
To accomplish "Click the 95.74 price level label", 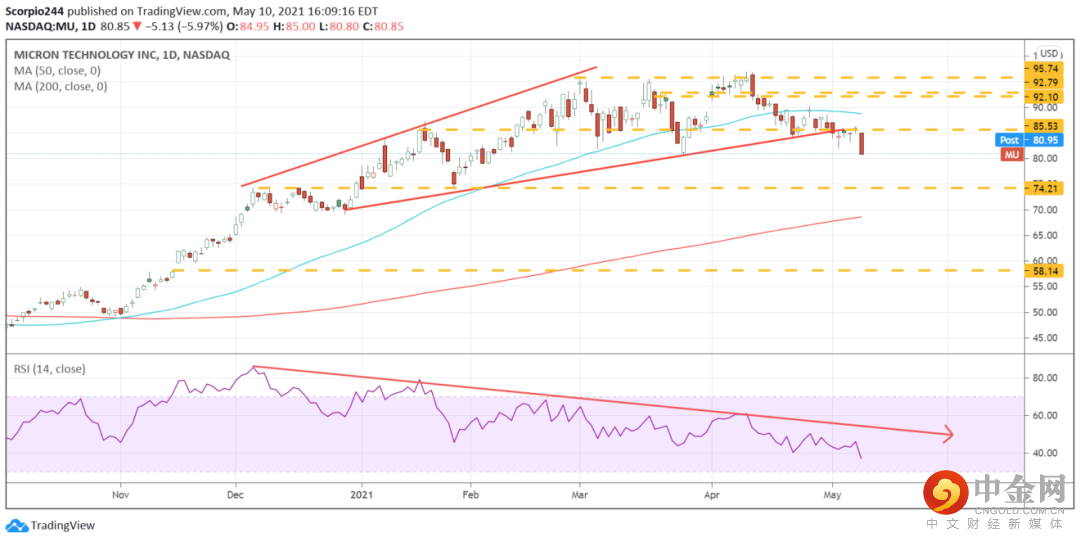I will pos(1045,68).
